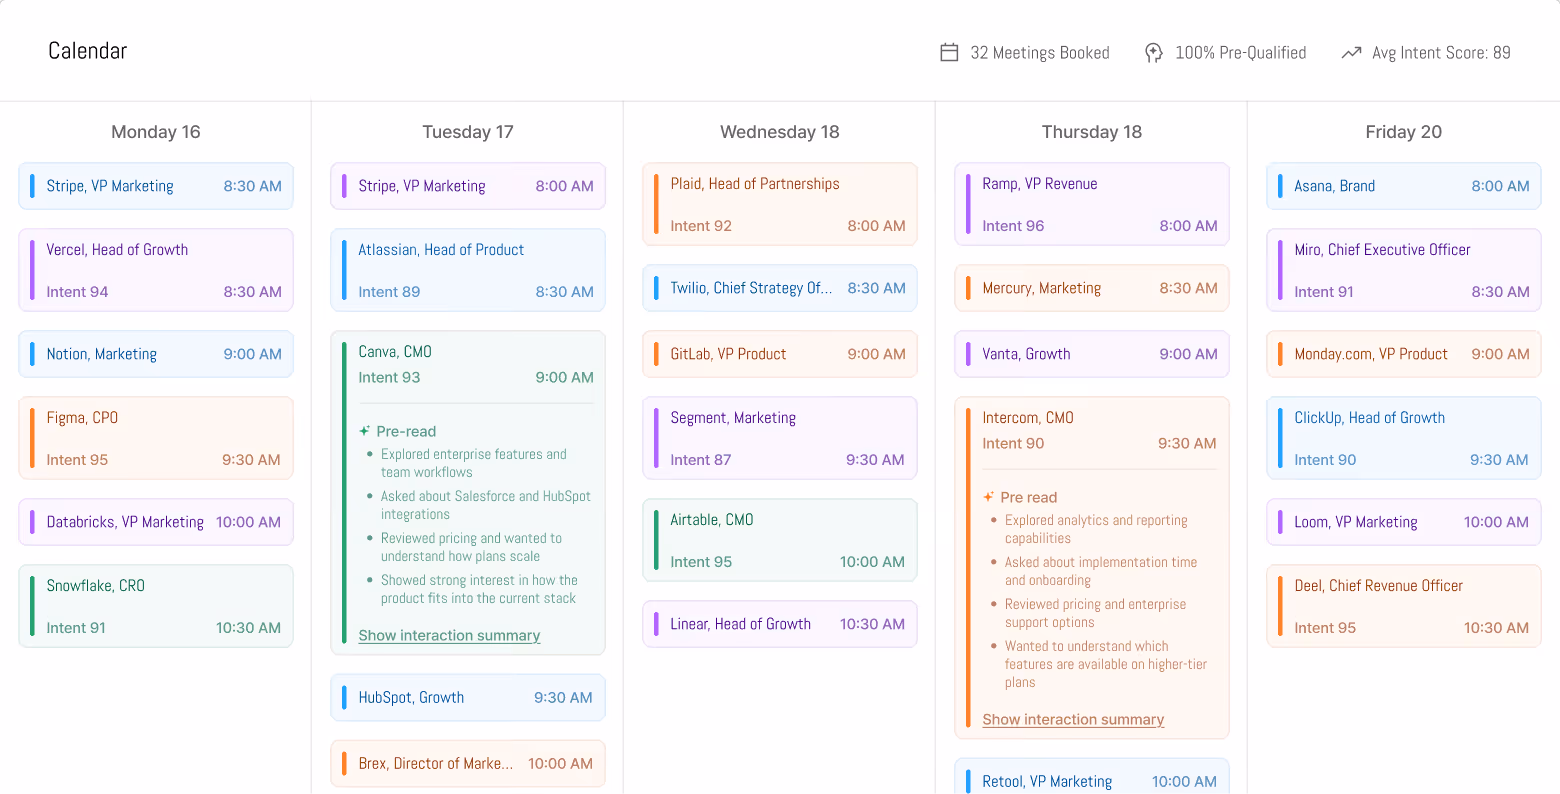The image size is (1560, 794).
Task: Open the Vanta, Growth 9:00 AM meeting
Action: 1092,354
